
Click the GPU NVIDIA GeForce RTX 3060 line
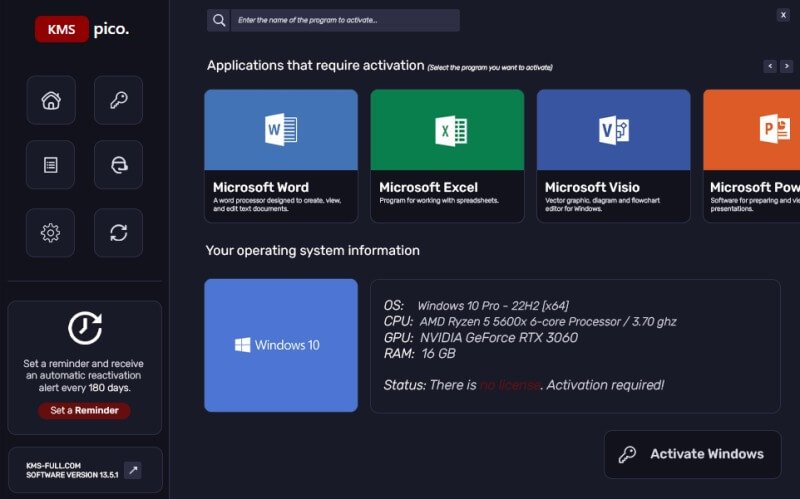click(481, 338)
